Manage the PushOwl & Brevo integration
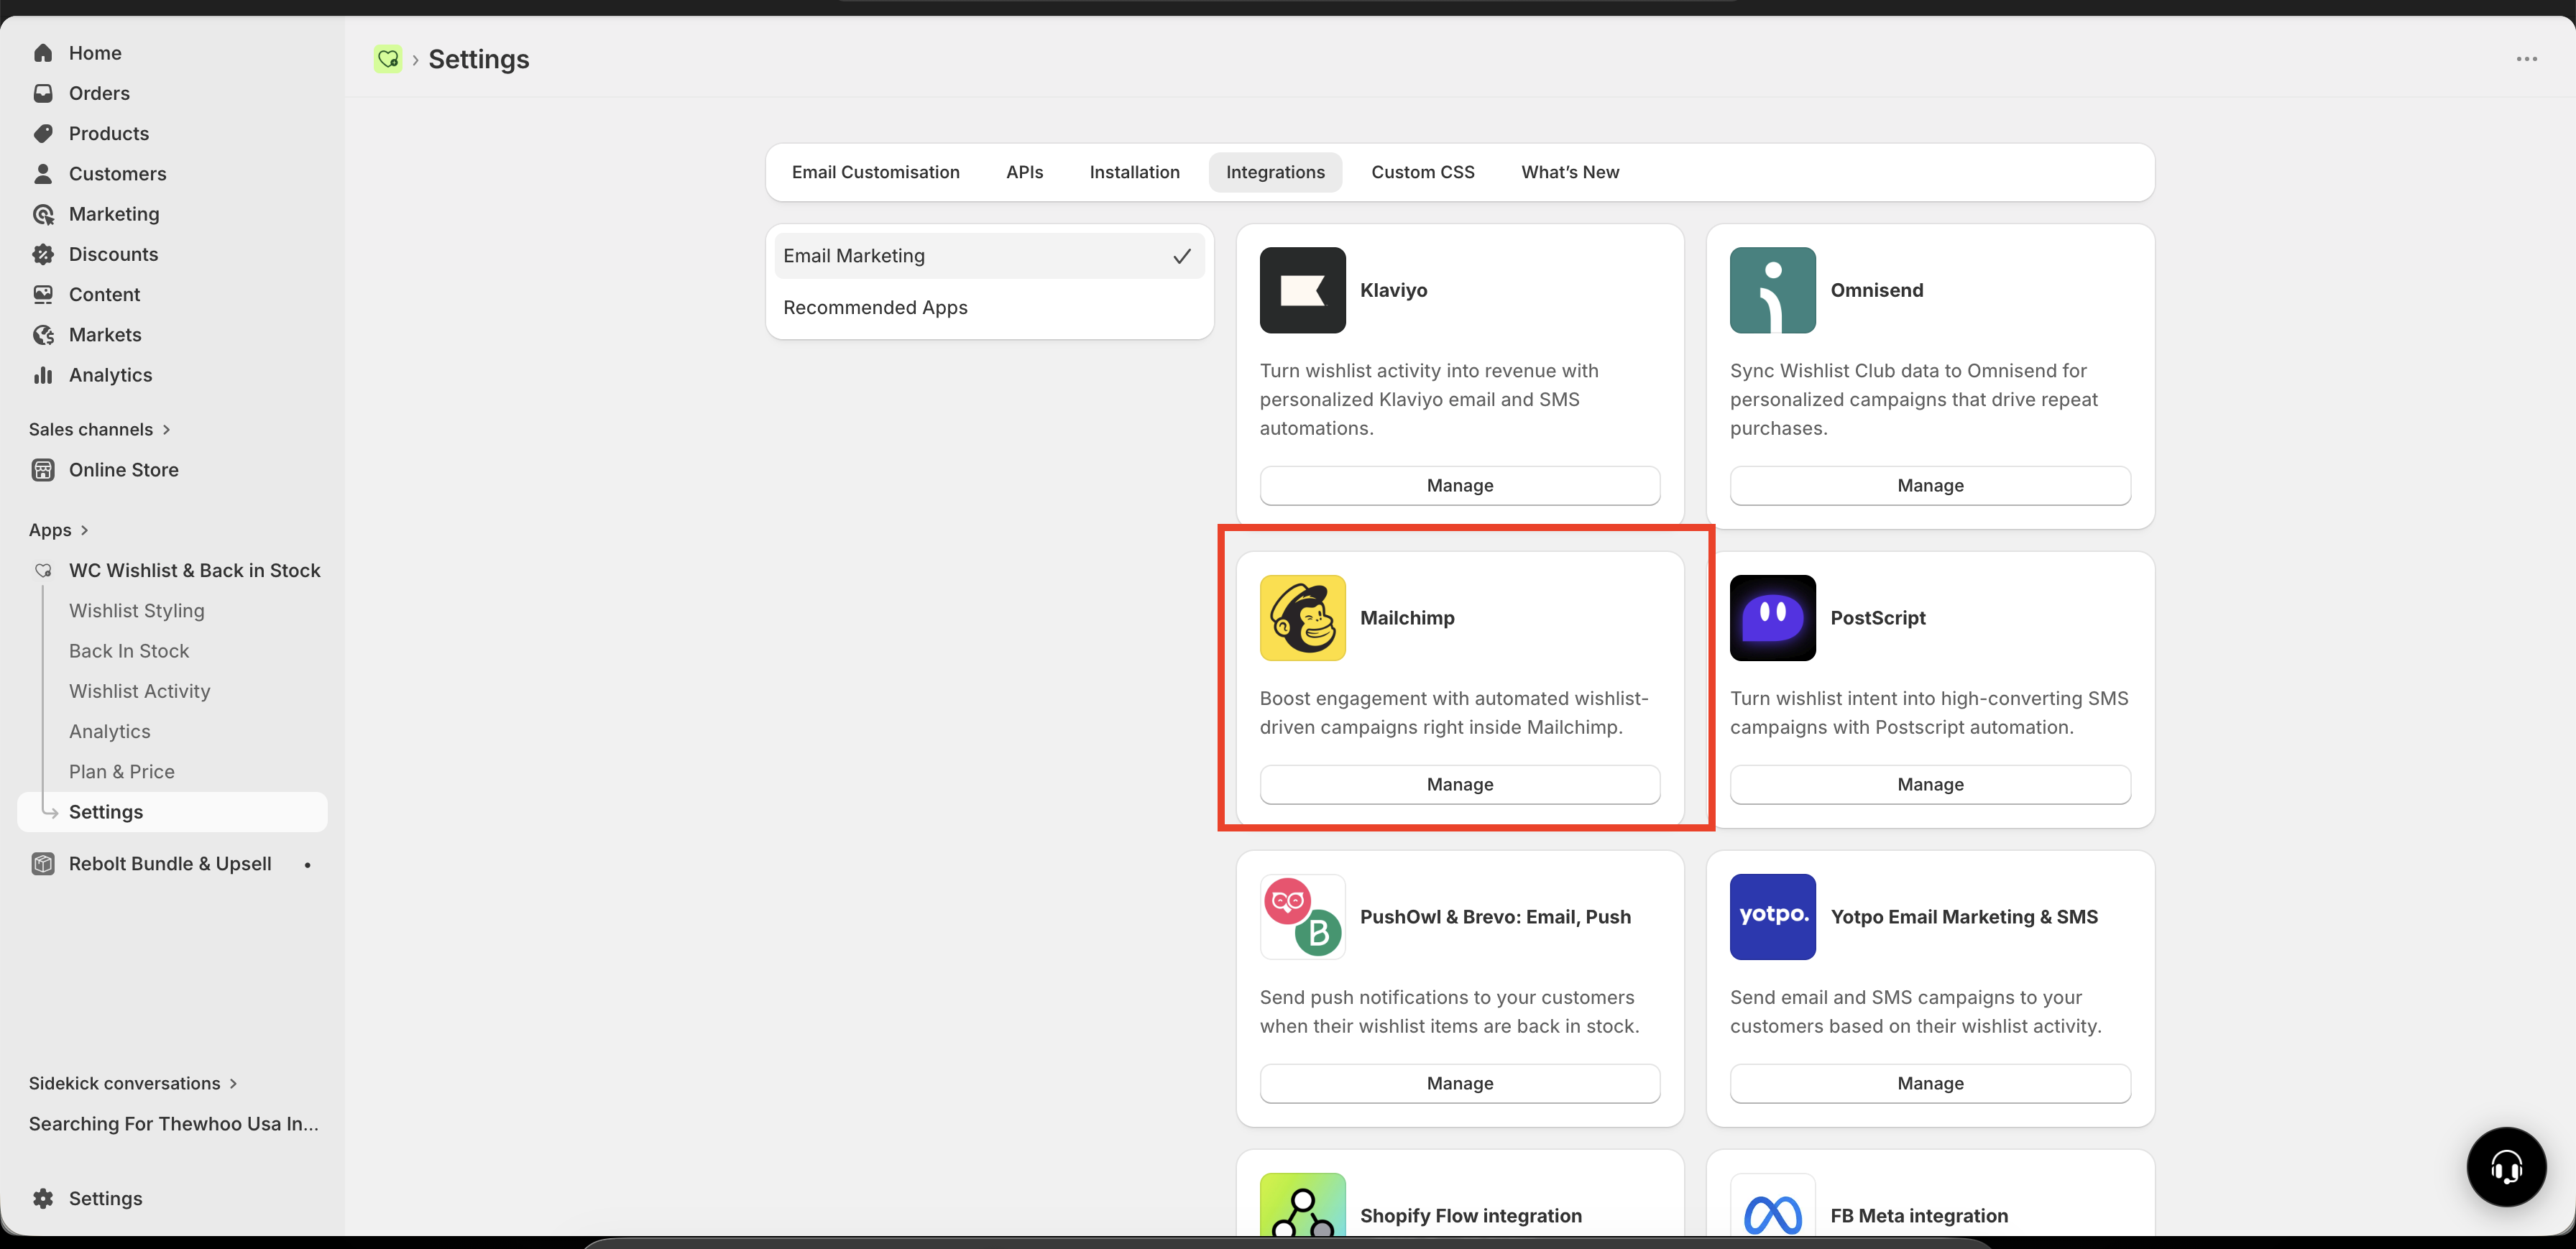2576x1249 pixels. [1459, 1083]
